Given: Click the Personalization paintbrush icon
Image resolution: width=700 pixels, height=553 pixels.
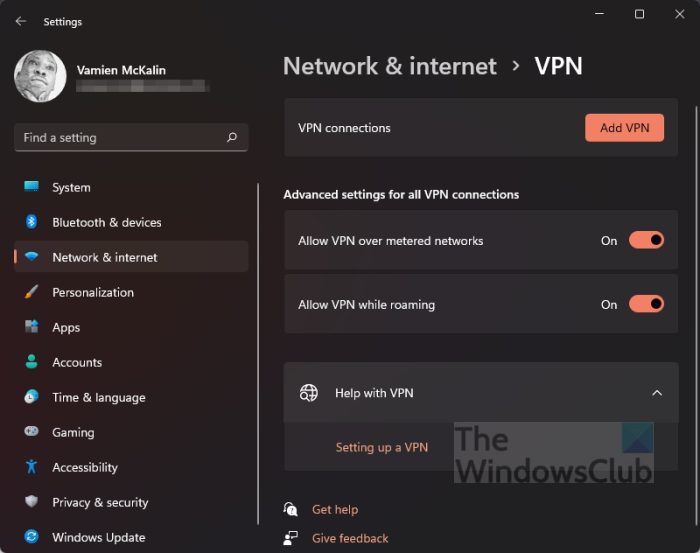Looking at the screenshot, I should (32, 292).
